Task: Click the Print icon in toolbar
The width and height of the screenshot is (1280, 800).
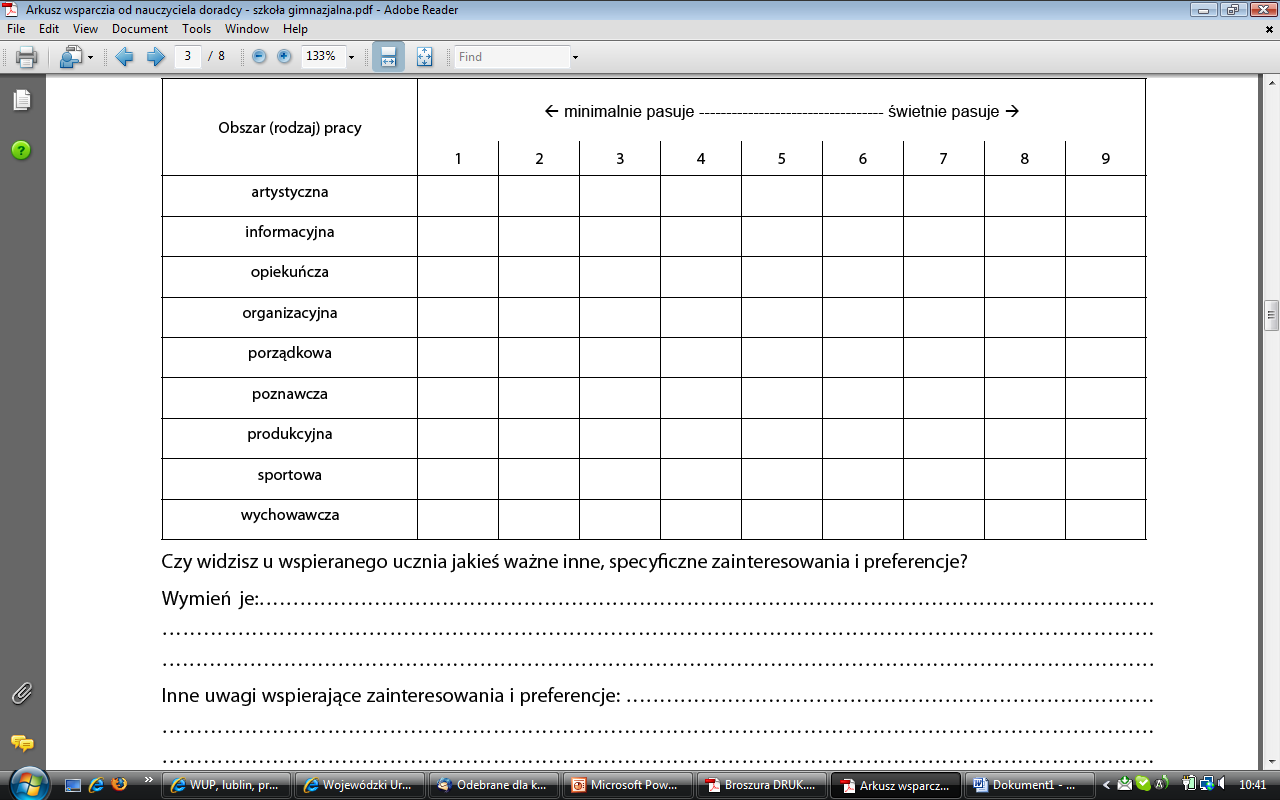Action: coord(26,57)
